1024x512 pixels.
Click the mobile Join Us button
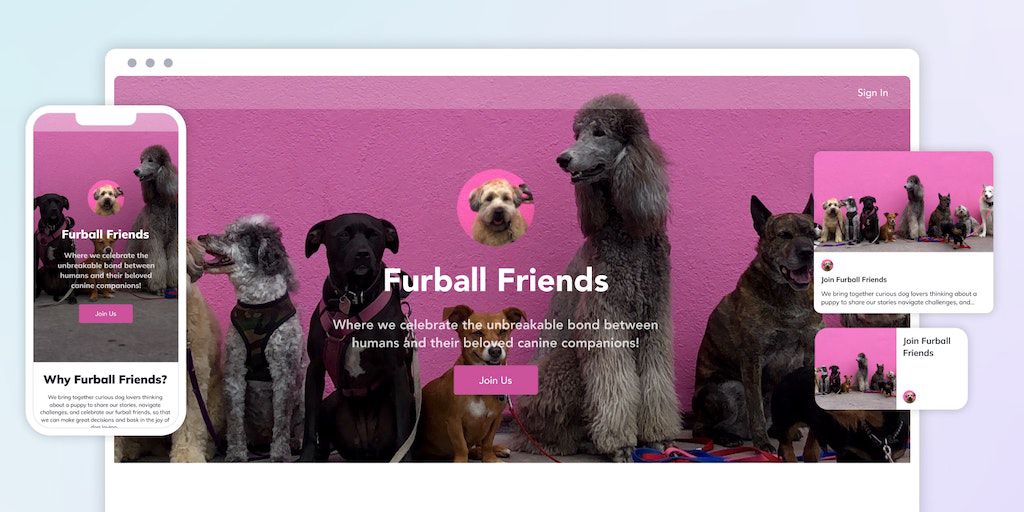point(106,313)
